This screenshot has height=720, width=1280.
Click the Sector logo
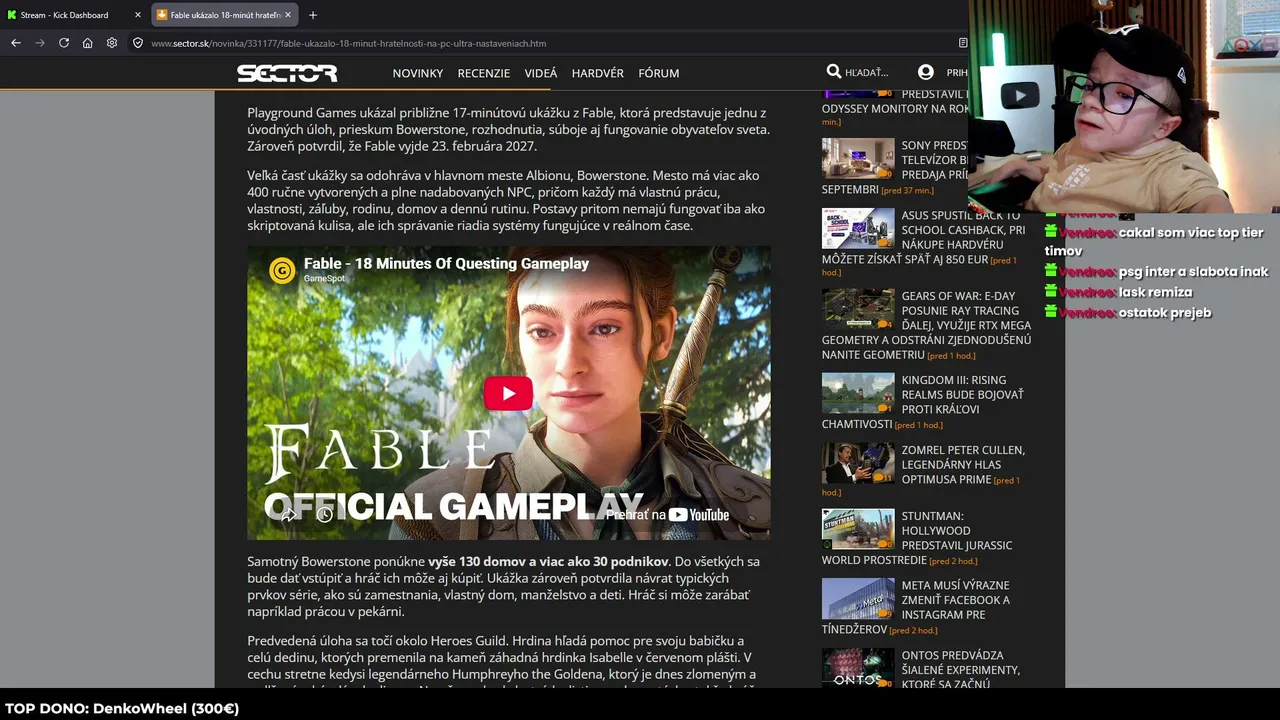click(287, 73)
